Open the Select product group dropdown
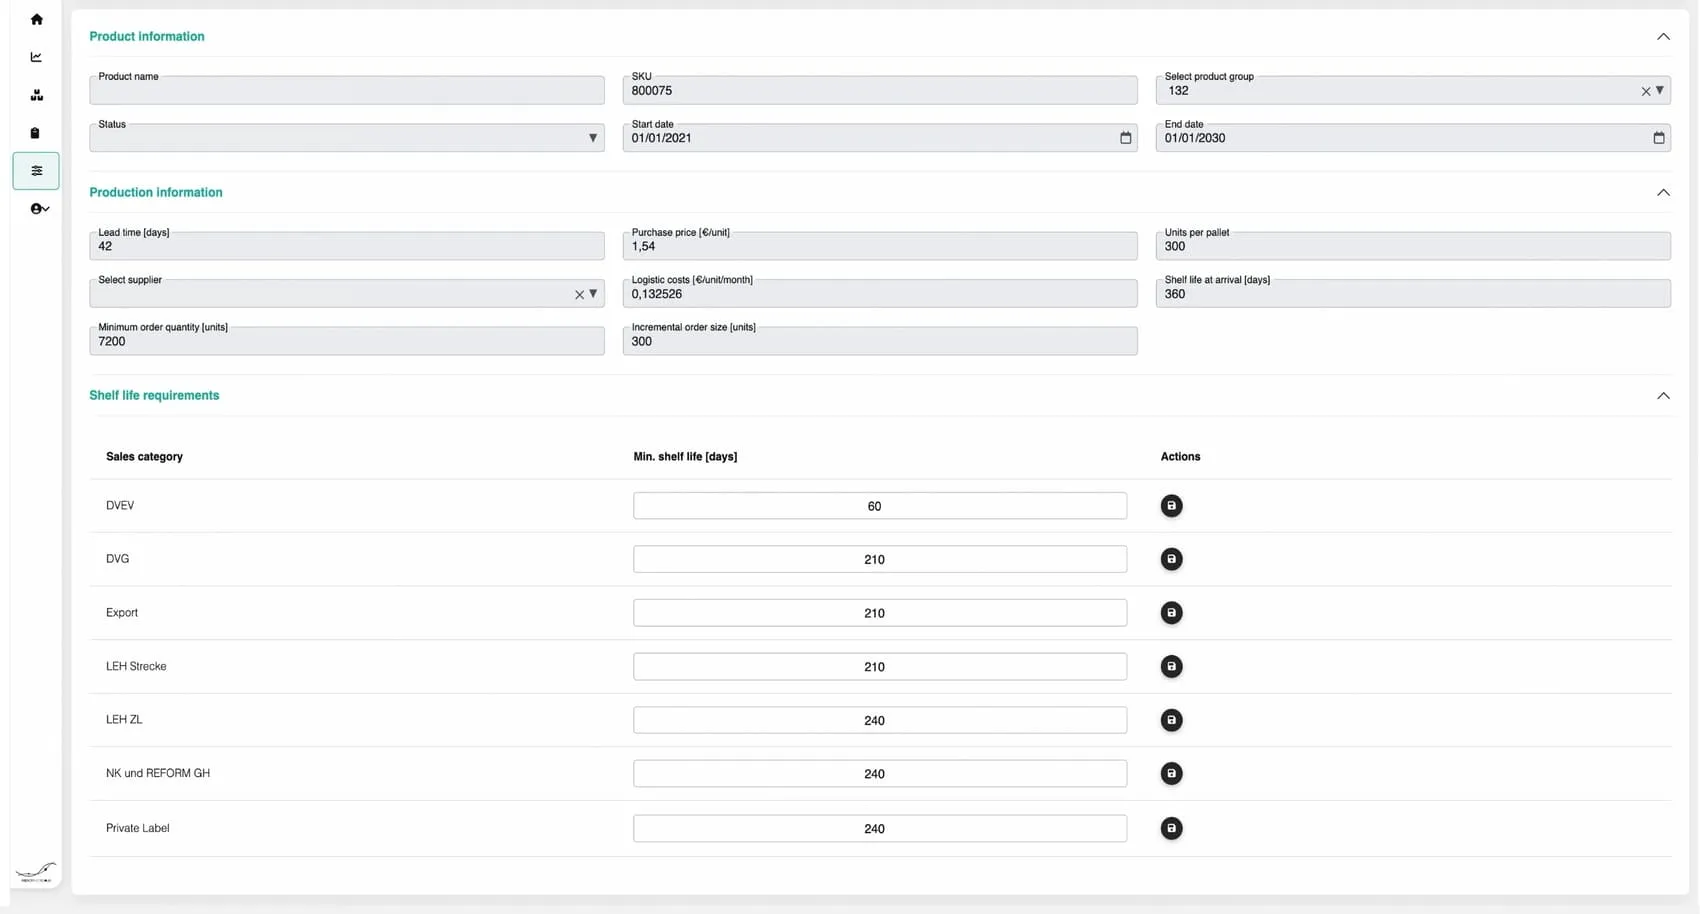 pos(1659,90)
